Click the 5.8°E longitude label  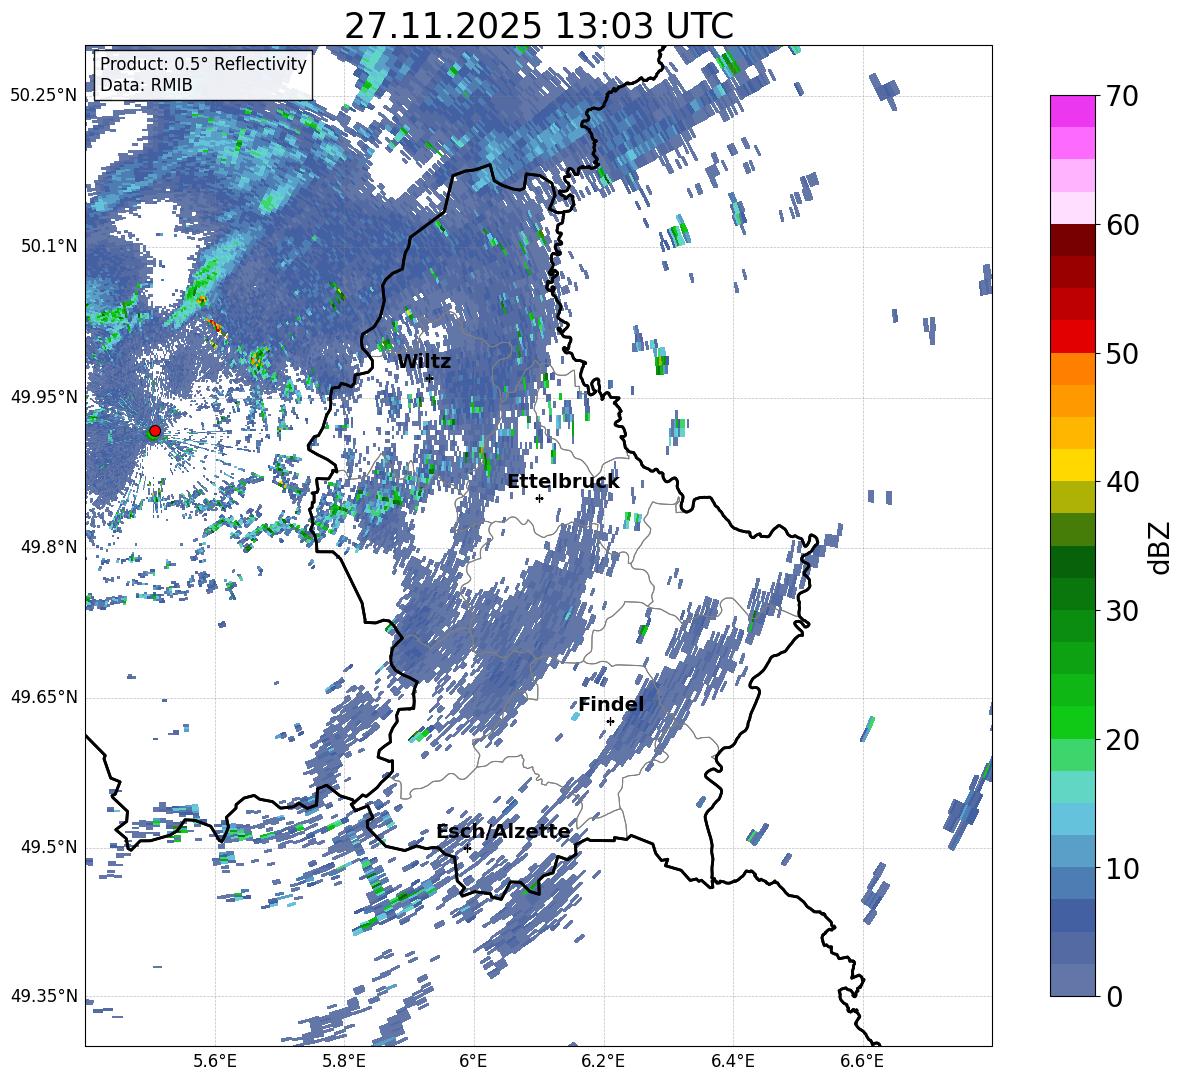coord(344,1062)
